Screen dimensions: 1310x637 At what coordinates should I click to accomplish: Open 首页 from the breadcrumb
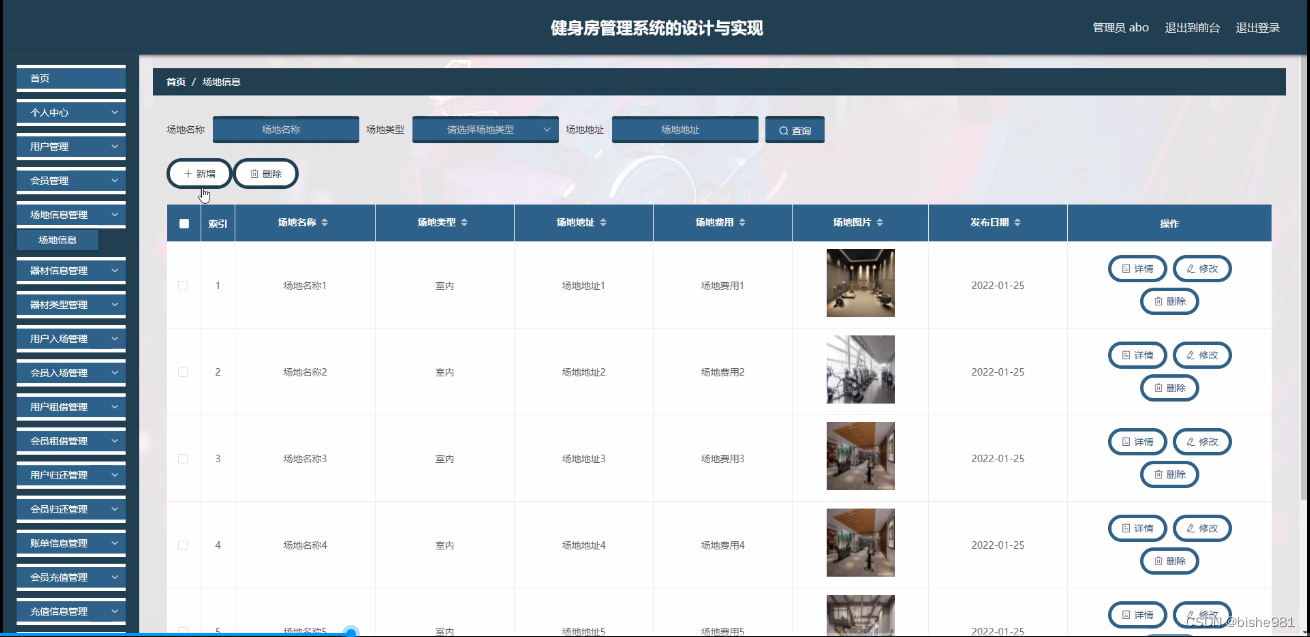(x=175, y=81)
